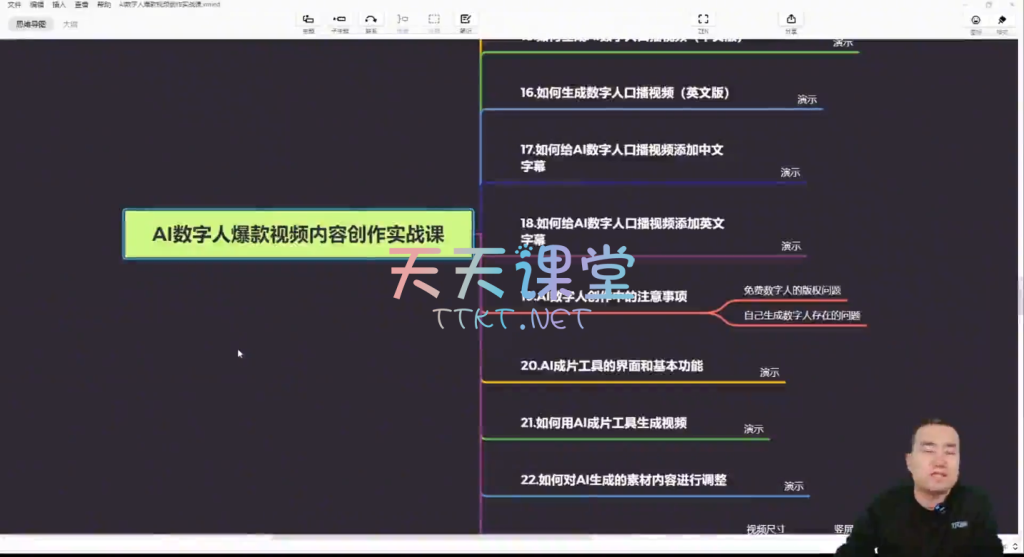Select topic 16.如何生成数字人口播视频（英文版）
The height and width of the screenshot is (557, 1024).
click(x=624, y=93)
